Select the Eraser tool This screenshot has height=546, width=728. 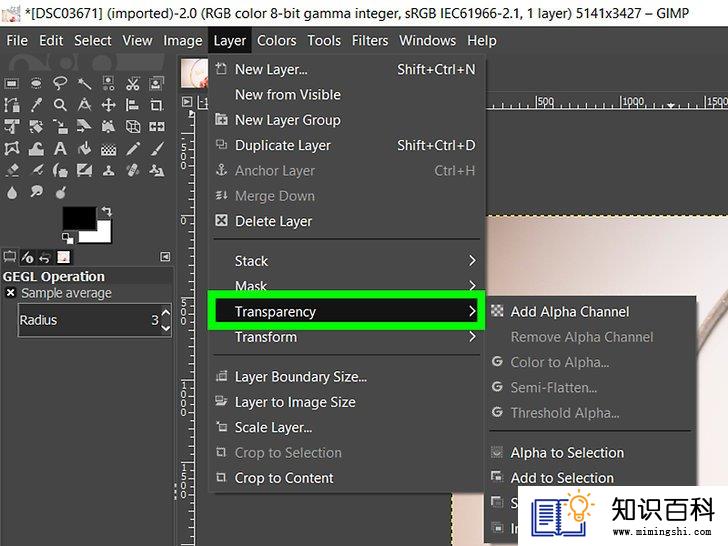click(x=12, y=170)
